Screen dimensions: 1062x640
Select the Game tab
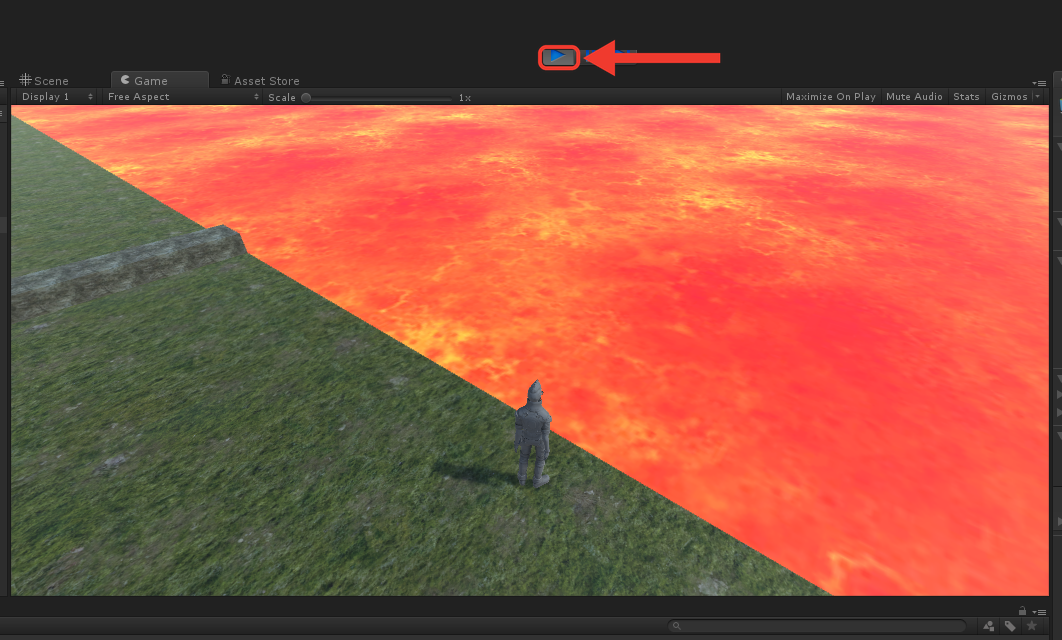[x=159, y=81]
